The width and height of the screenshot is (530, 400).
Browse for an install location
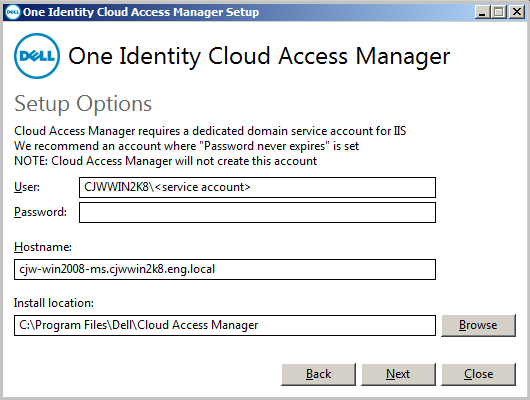[478, 325]
